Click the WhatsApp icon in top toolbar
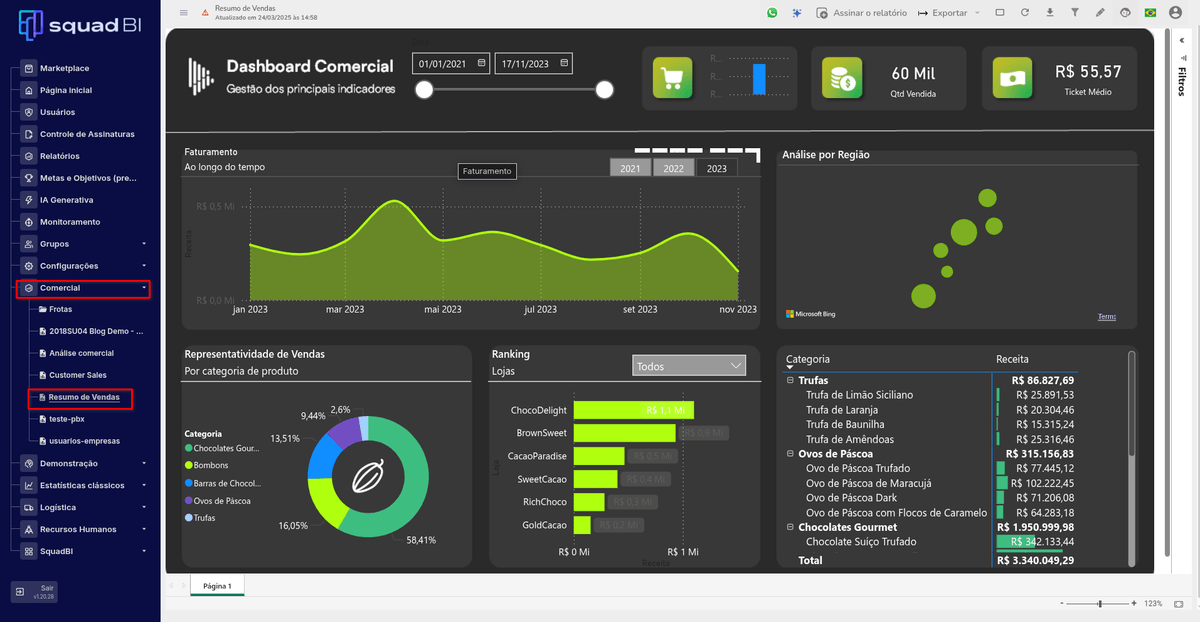This screenshot has height=622, width=1200. pyautogui.click(x=772, y=13)
